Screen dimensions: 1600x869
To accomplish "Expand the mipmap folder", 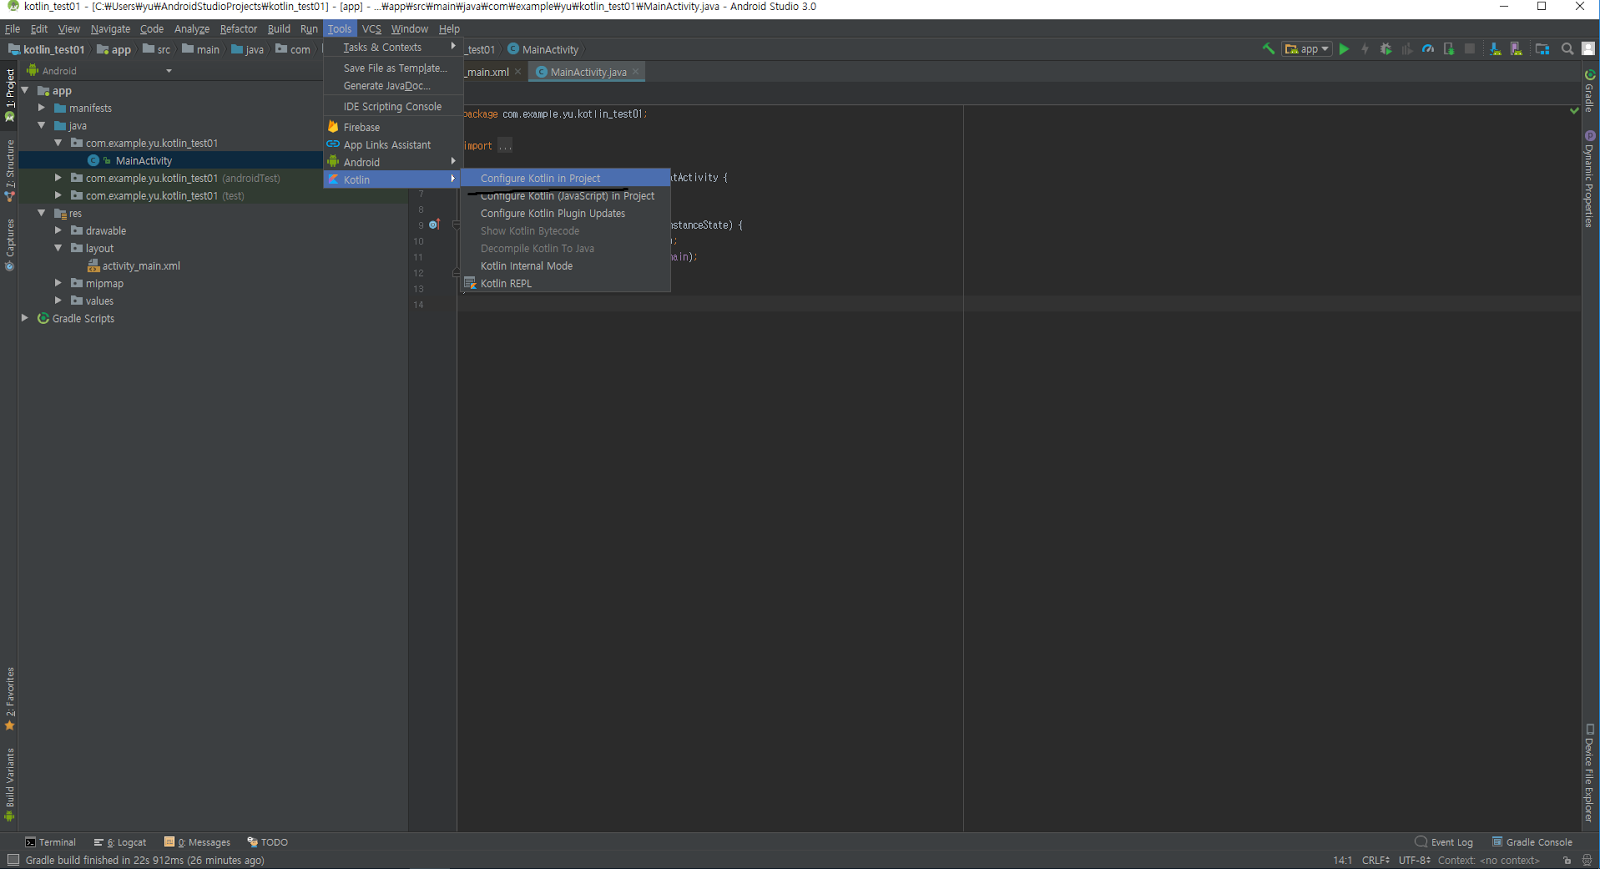I will [58, 283].
